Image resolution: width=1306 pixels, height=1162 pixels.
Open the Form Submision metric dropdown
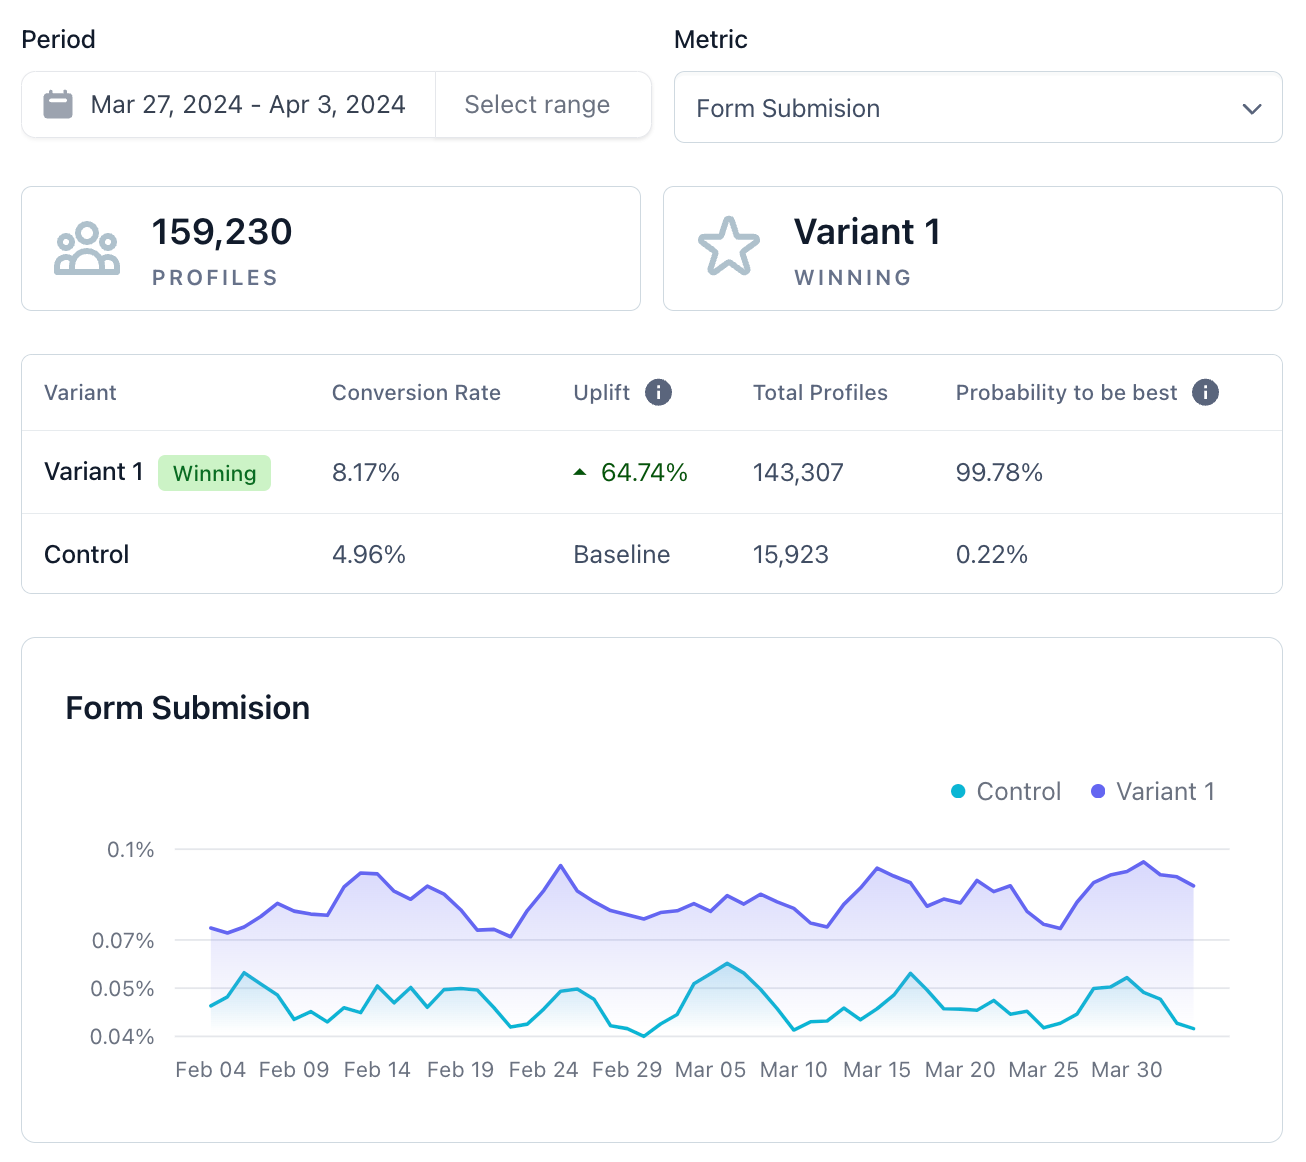pyautogui.click(x=978, y=107)
